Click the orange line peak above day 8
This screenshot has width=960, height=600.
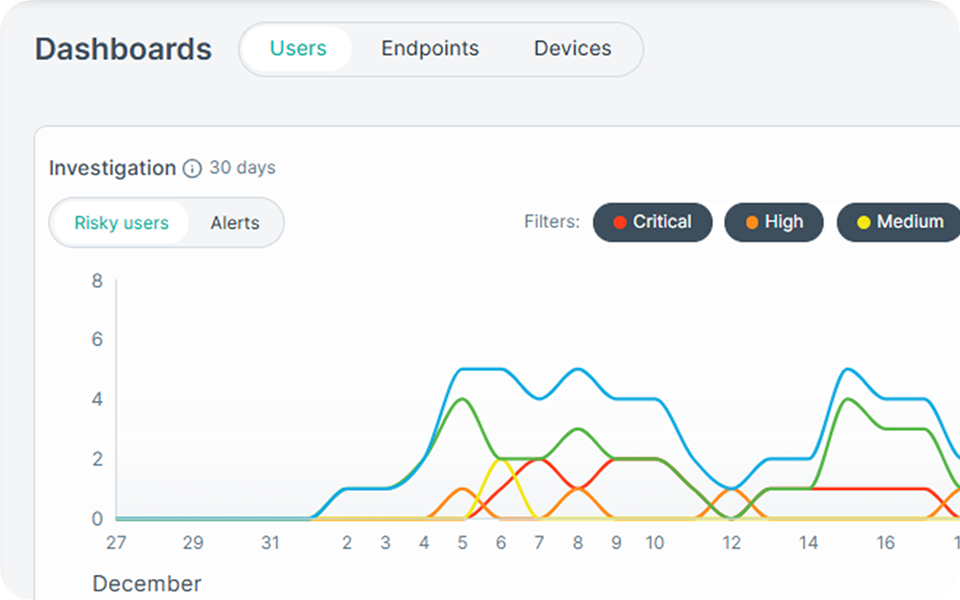click(x=578, y=489)
